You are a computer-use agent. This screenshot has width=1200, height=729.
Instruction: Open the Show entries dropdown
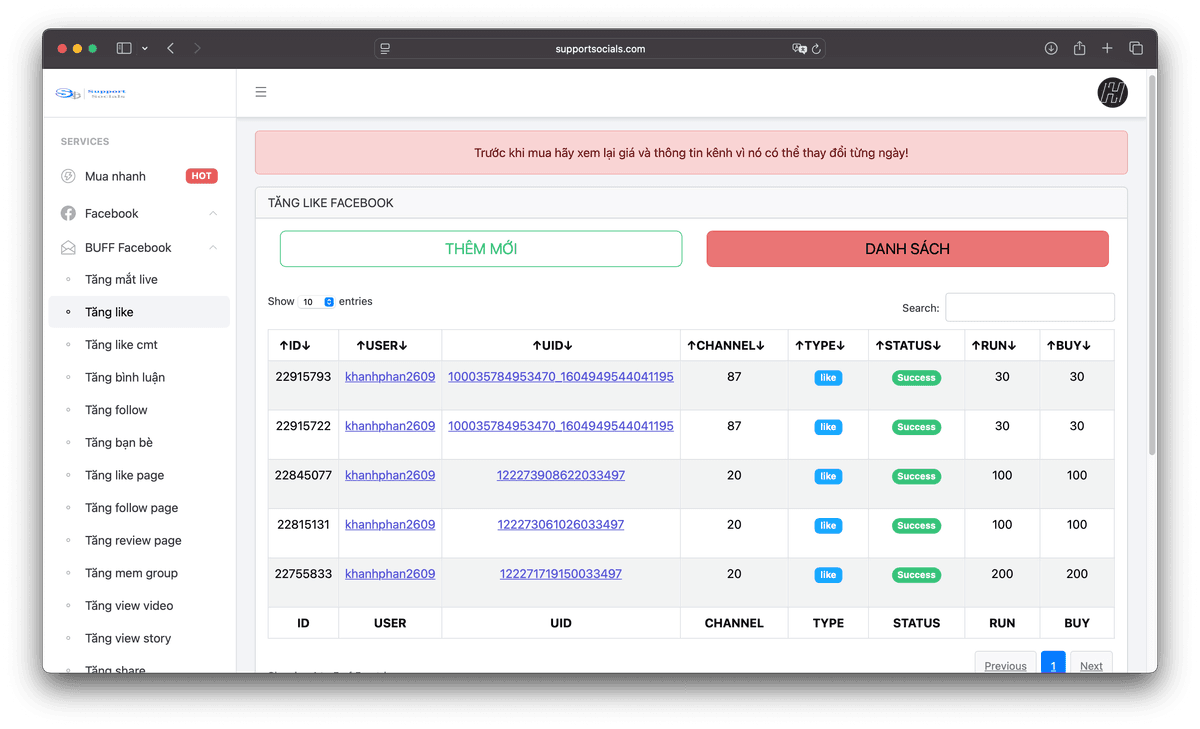[317, 302]
